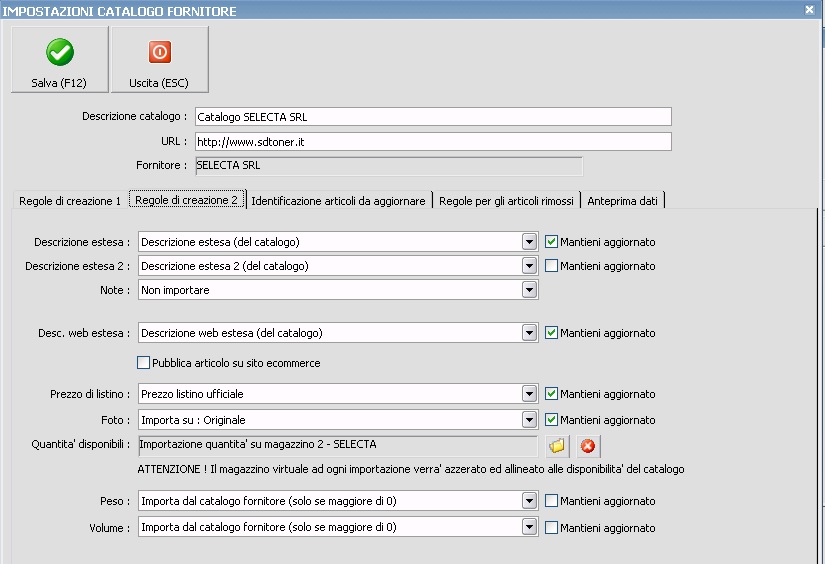Uncheck Mantieni aggiornato for Descrizione estesa

551,241
